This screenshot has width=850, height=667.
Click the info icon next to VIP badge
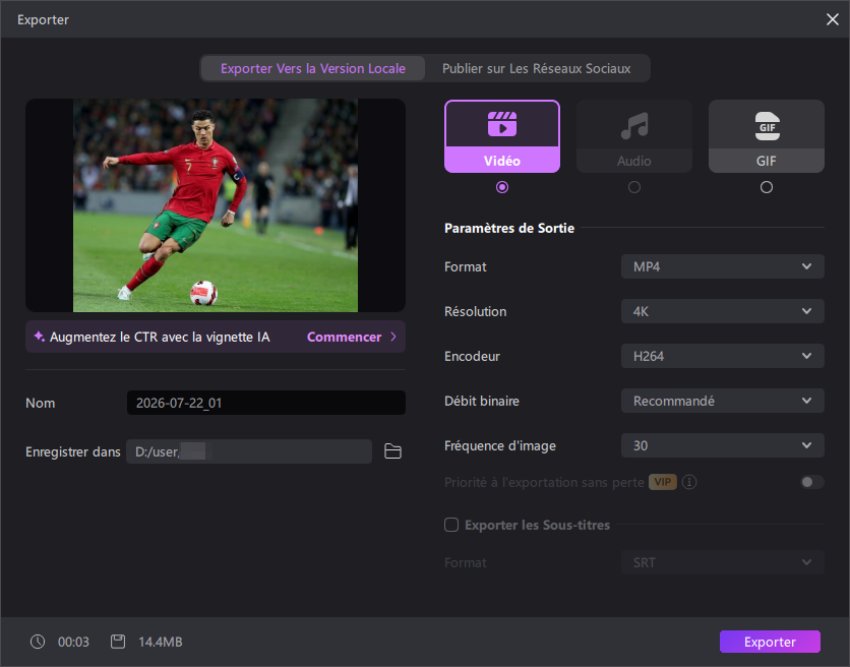(689, 482)
